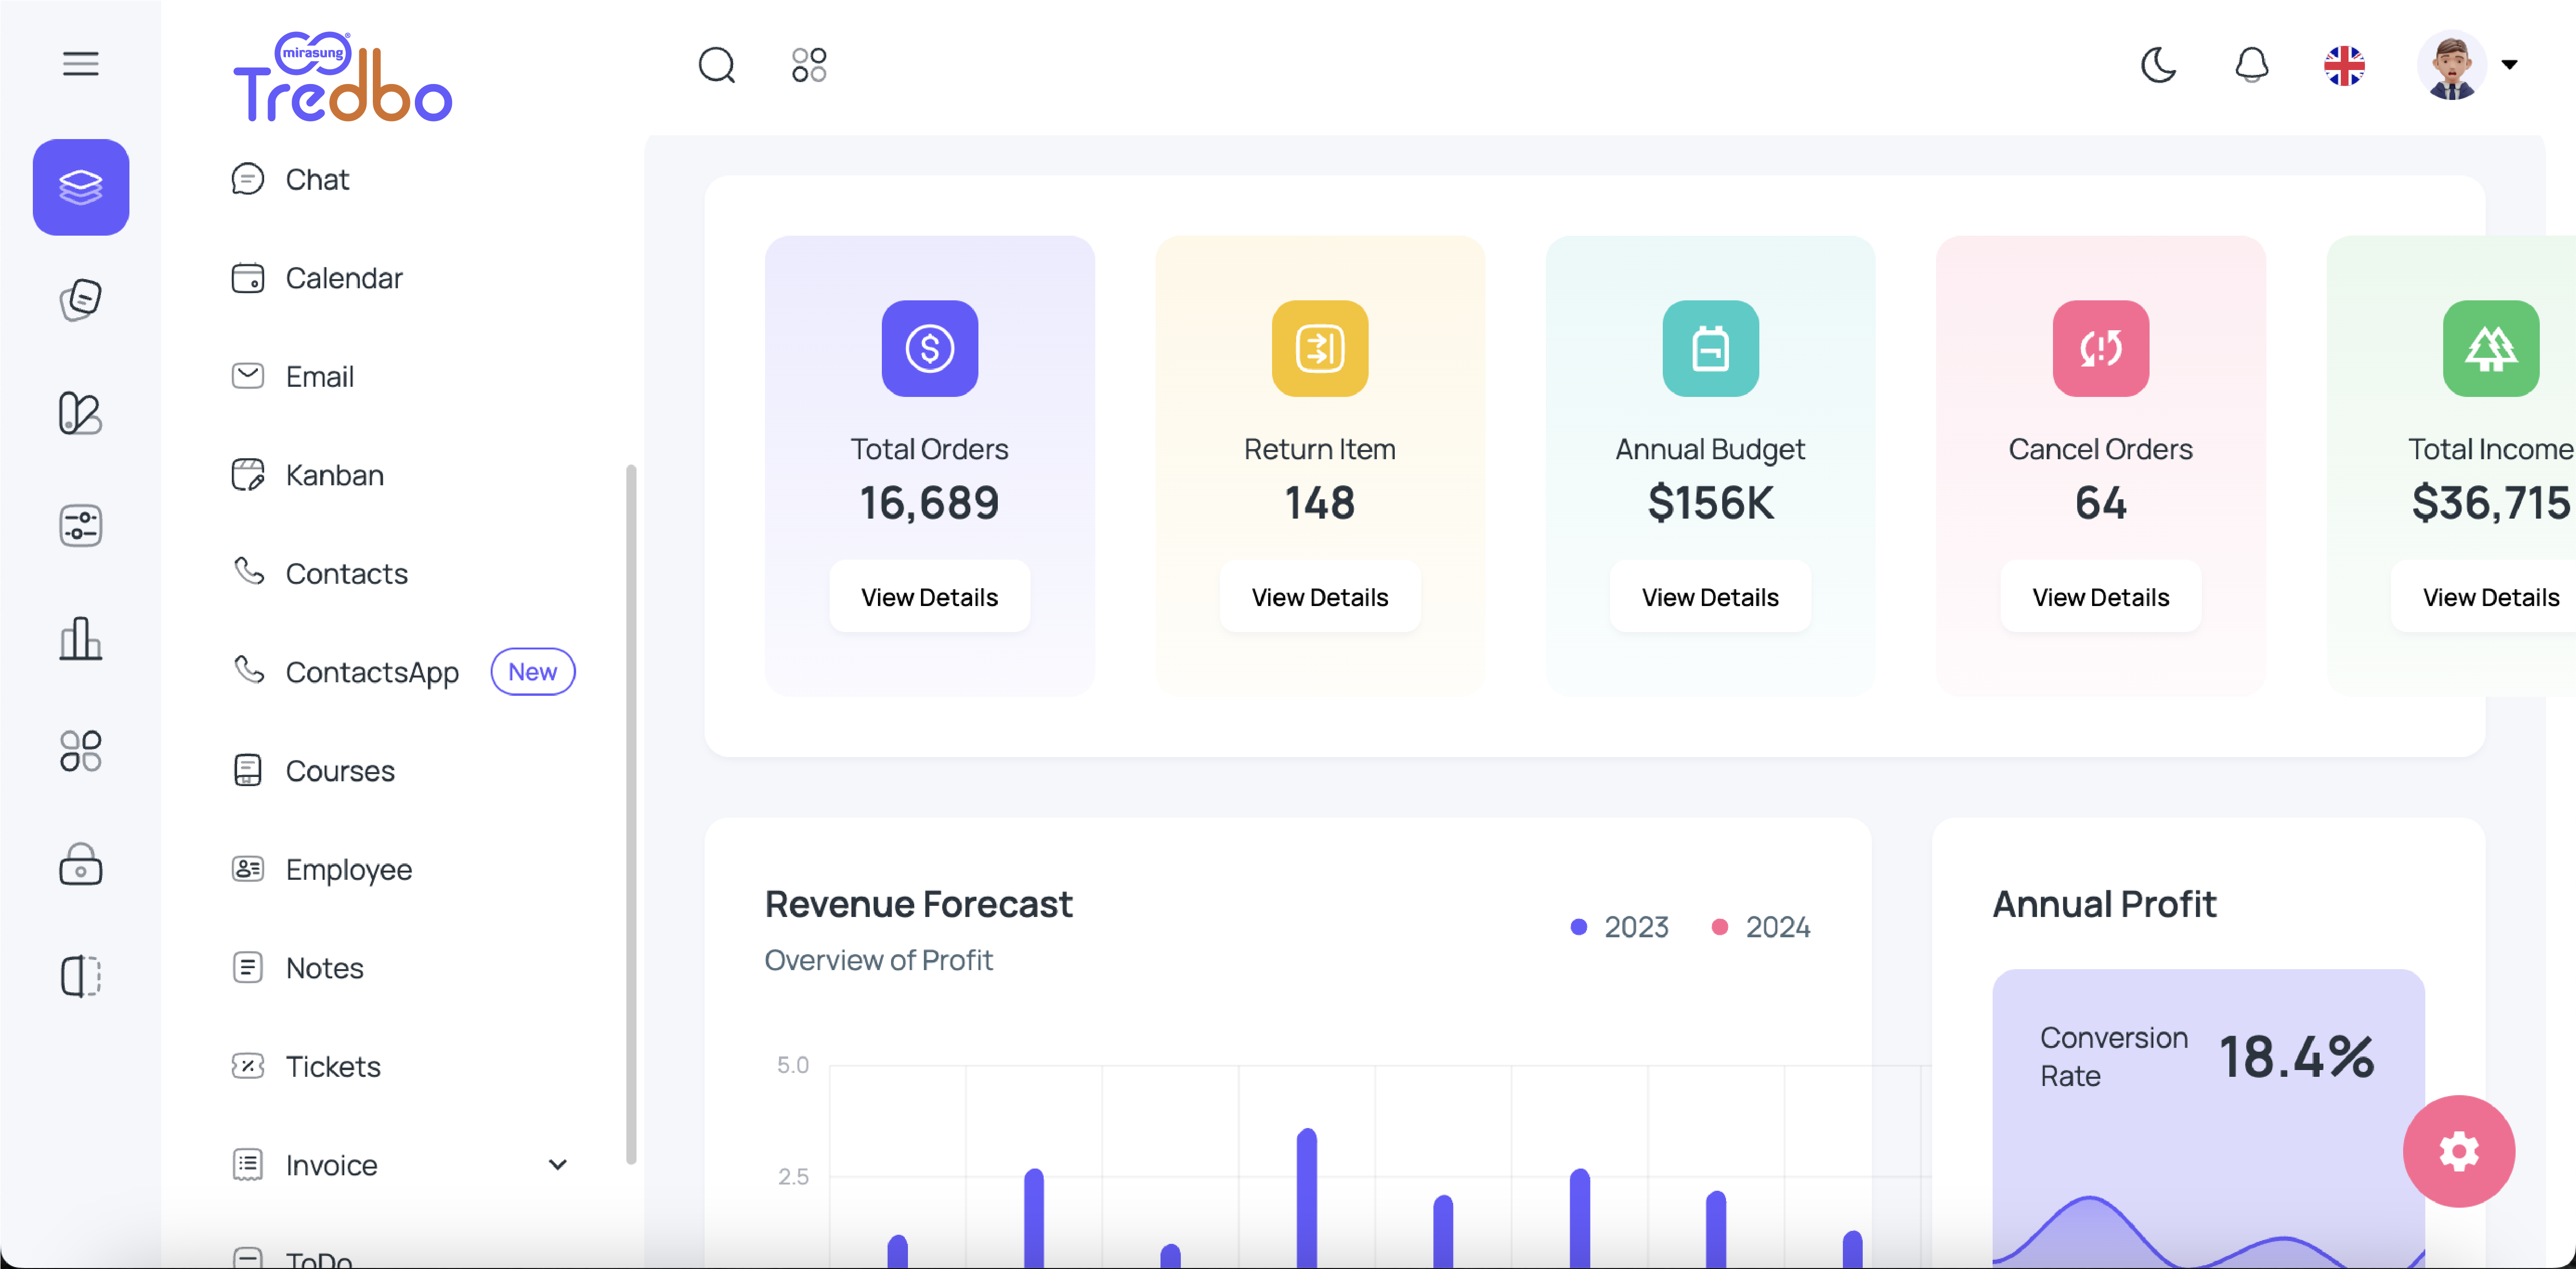
Task: Click the Cancel Orders pink icon
Action: [2100, 348]
